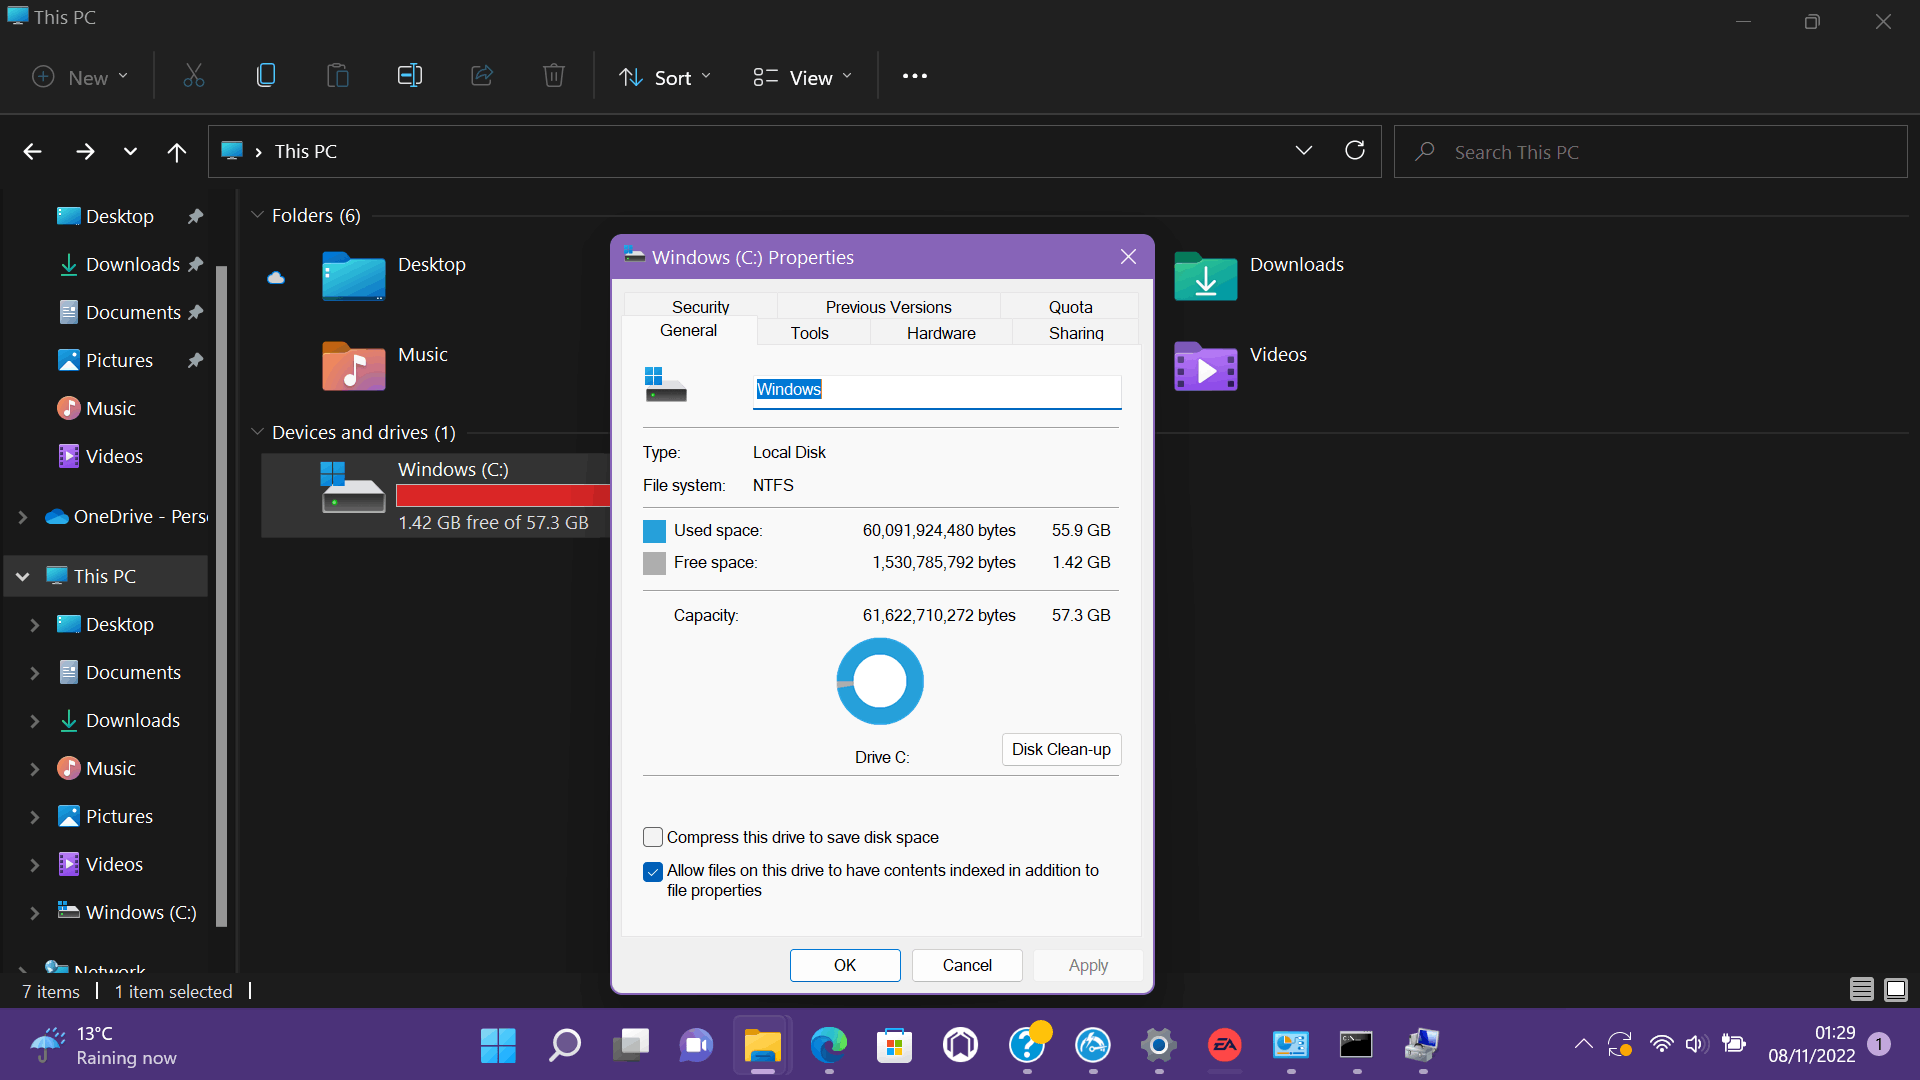The height and width of the screenshot is (1080, 1920).
Task: Click the drive label text field
Action: [x=936, y=390]
